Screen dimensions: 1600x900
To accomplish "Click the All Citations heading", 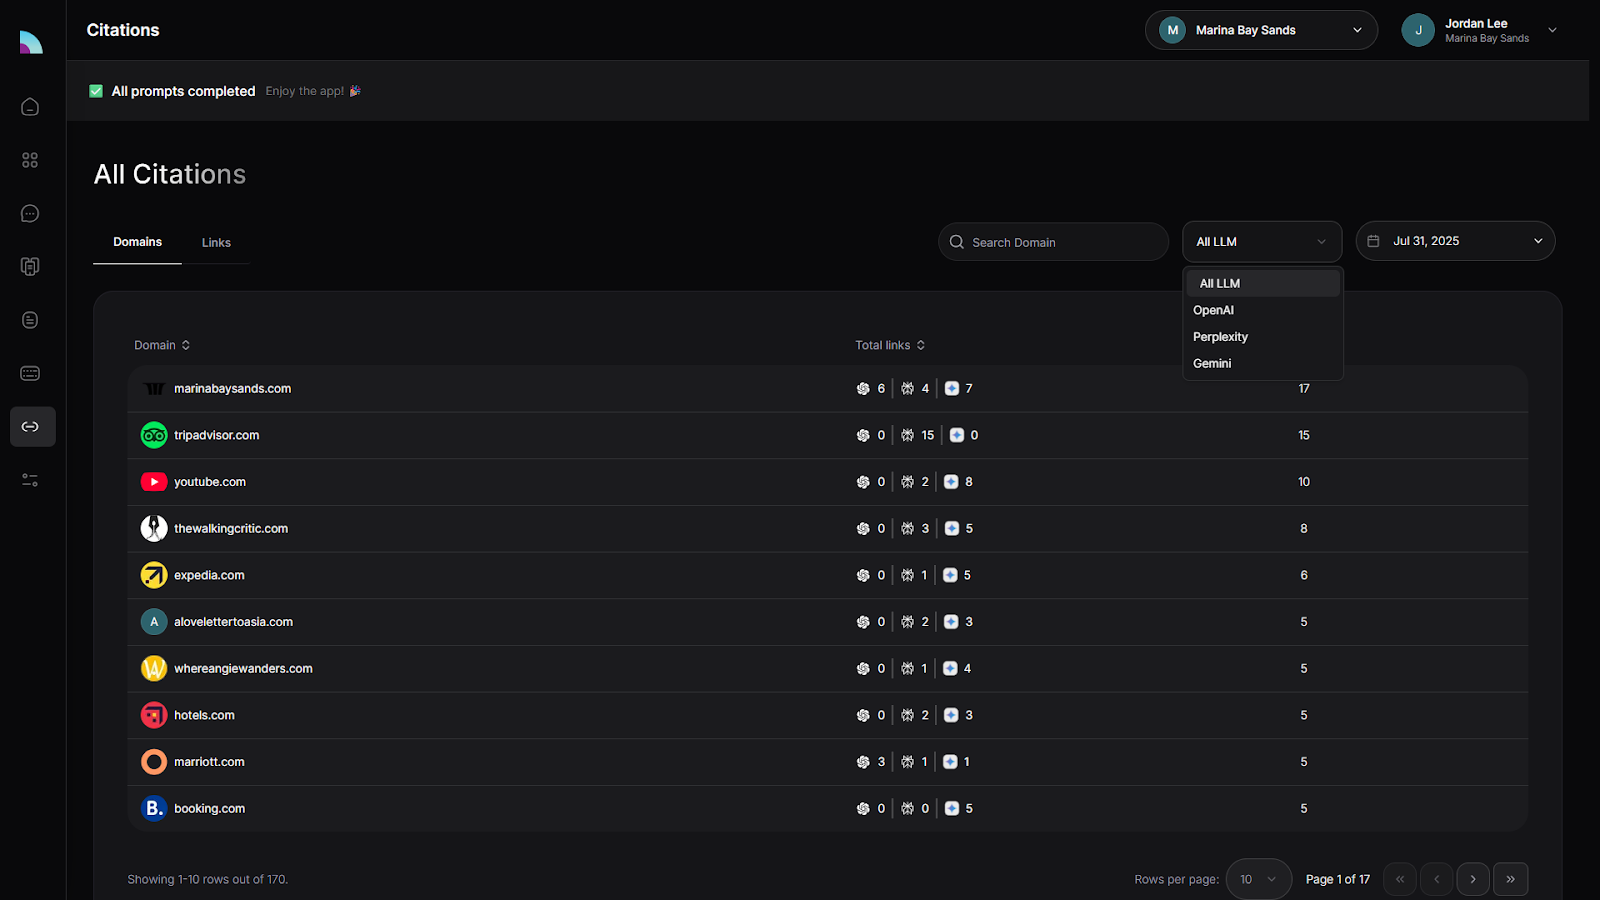I will point(170,174).
